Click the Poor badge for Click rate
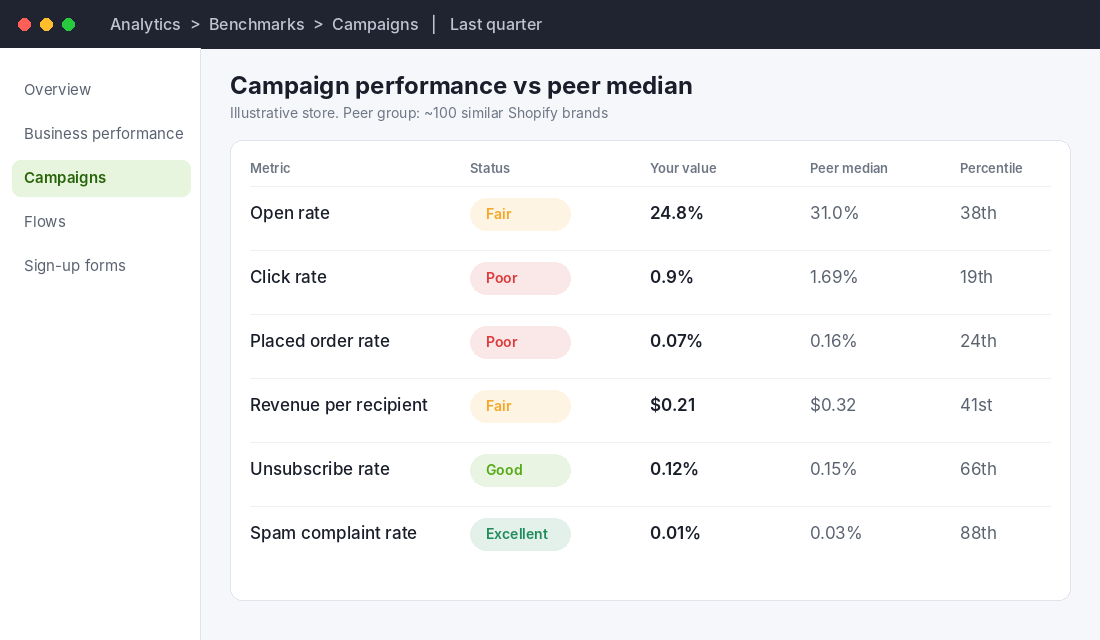This screenshot has width=1100, height=640. point(521,278)
